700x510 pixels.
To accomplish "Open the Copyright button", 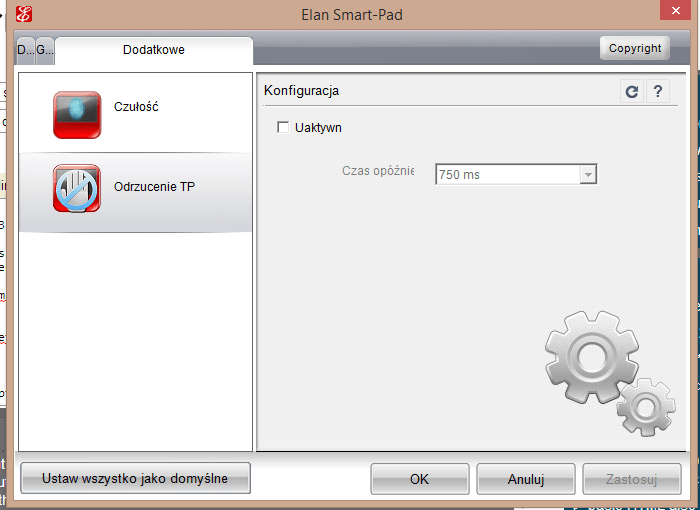I will tap(634, 48).
